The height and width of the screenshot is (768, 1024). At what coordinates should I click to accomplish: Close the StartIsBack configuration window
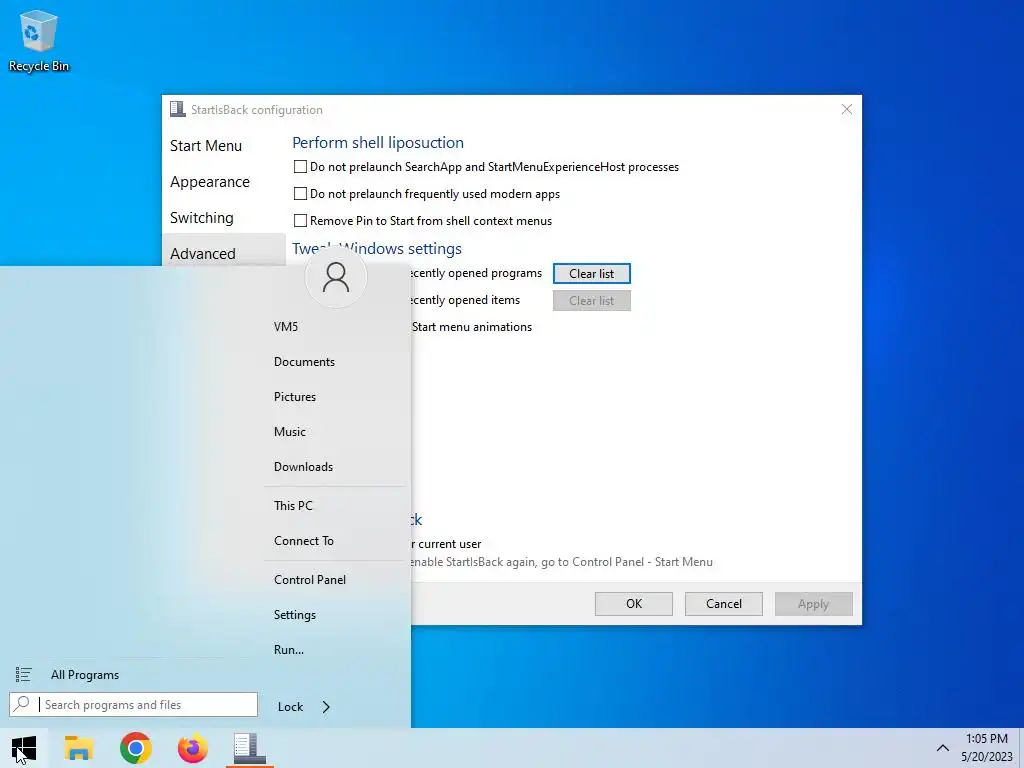click(x=846, y=109)
